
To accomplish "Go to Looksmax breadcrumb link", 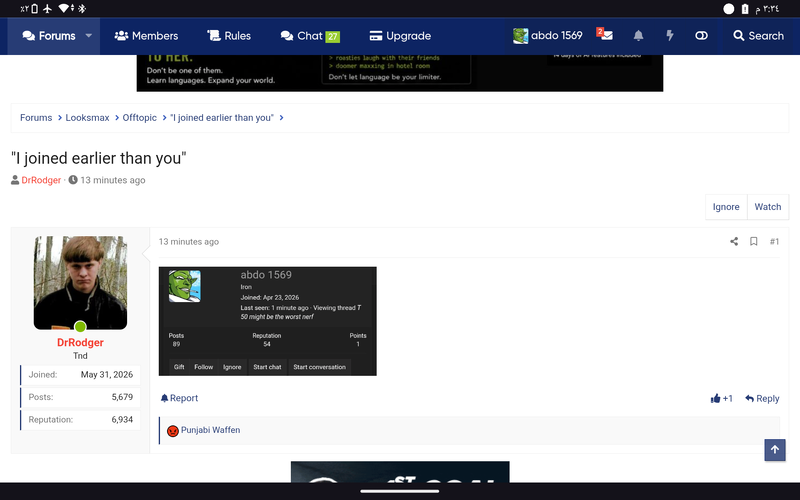I will [87, 118].
